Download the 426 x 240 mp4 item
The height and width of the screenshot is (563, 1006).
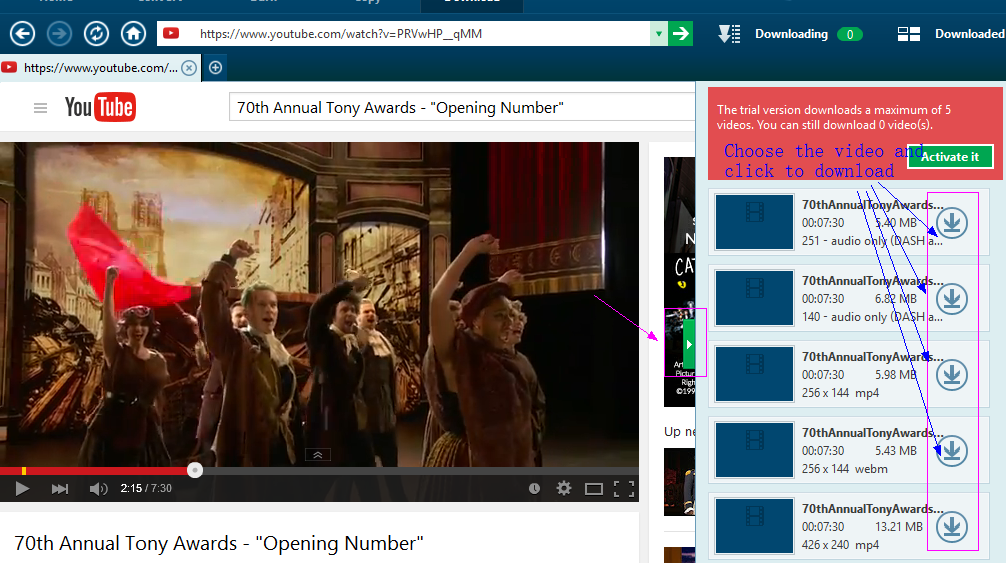coord(952,526)
